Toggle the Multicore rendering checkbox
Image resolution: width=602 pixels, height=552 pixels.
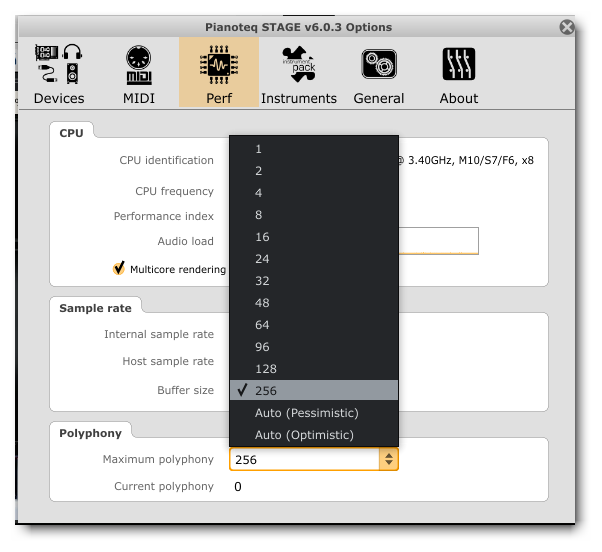[119, 268]
